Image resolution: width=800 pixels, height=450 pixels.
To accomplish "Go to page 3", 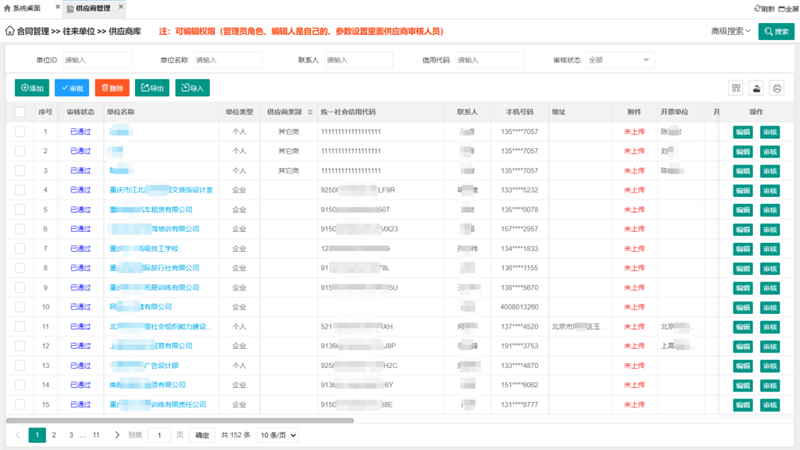I will pyautogui.click(x=71, y=435).
